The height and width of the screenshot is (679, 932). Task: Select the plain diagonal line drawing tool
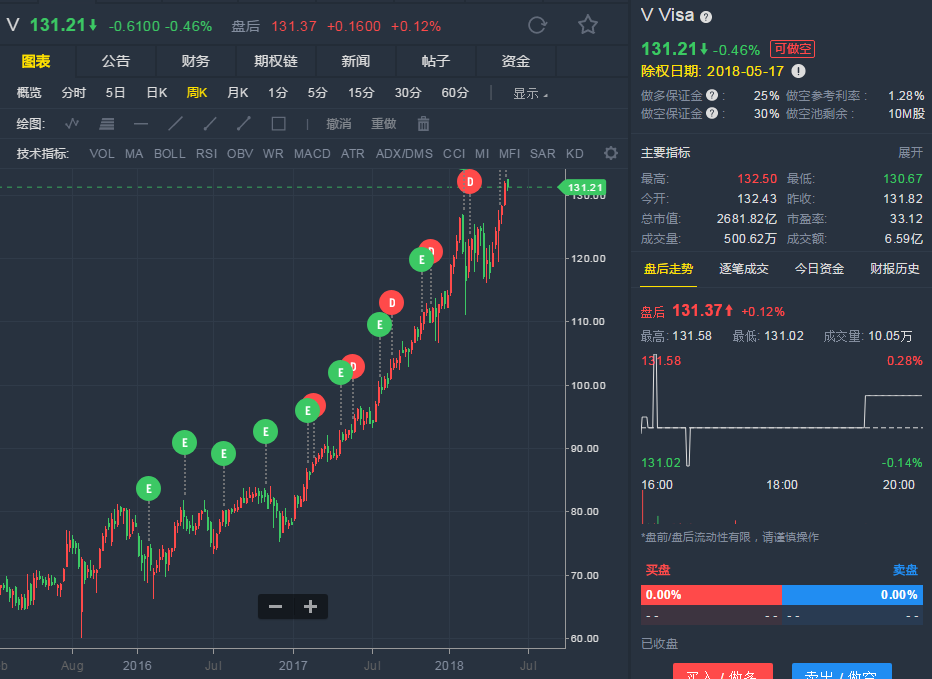(x=175, y=124)
